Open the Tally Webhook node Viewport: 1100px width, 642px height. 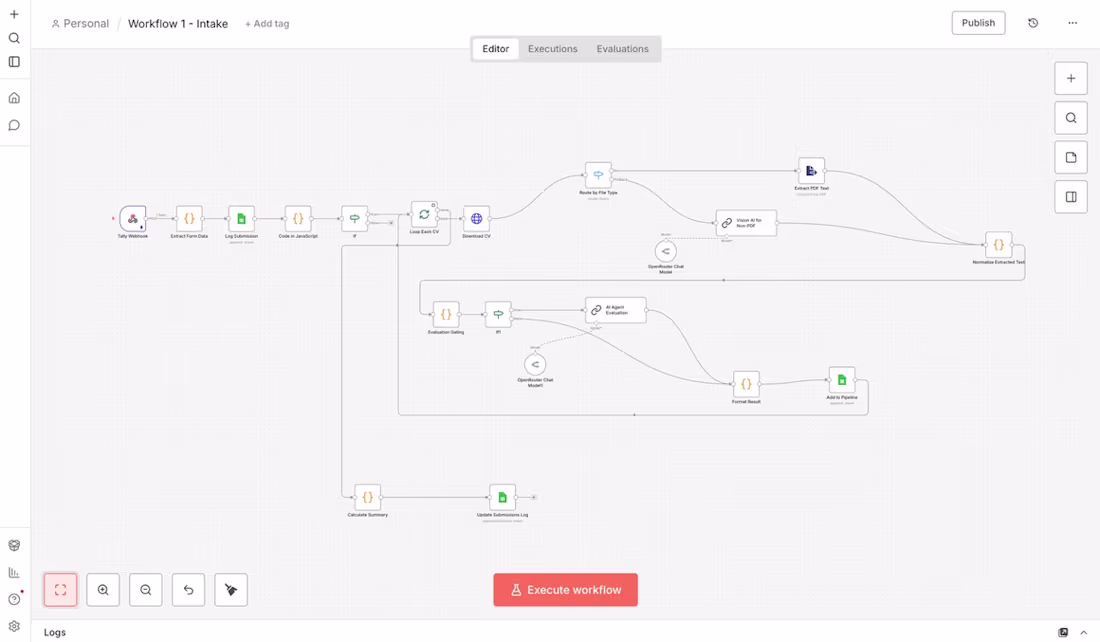133,220
